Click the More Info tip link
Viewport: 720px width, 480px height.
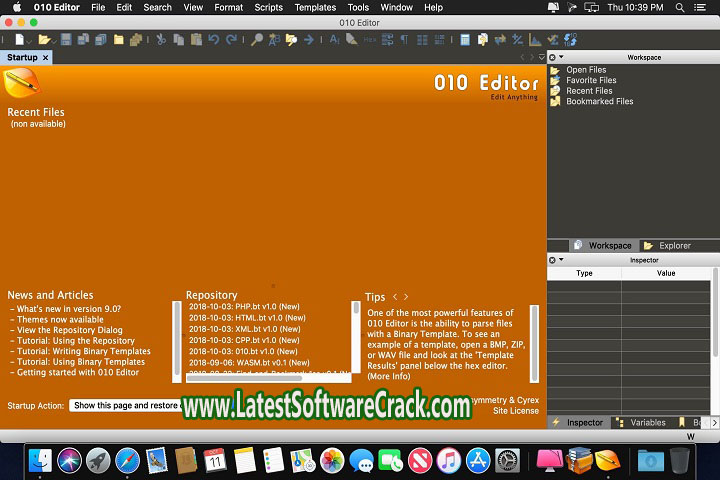point(388,376)
